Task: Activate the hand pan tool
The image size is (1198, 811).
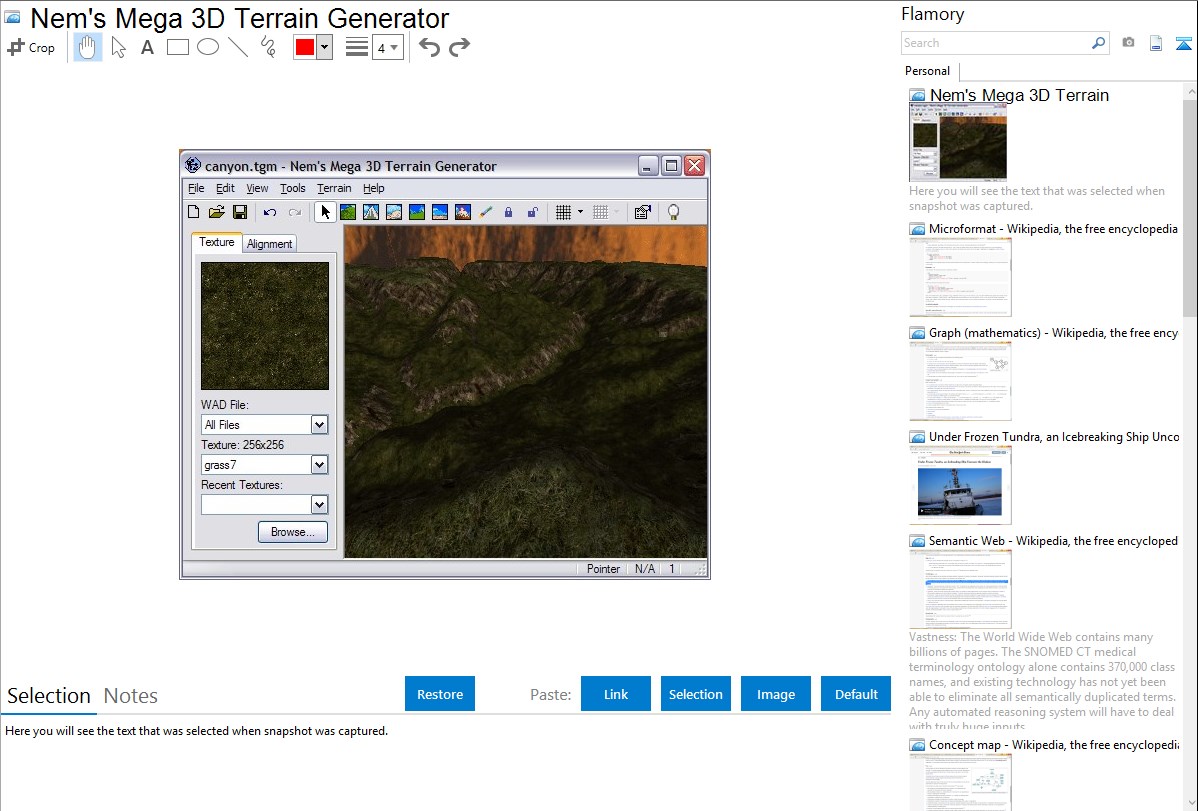Action: pos(88,47)
